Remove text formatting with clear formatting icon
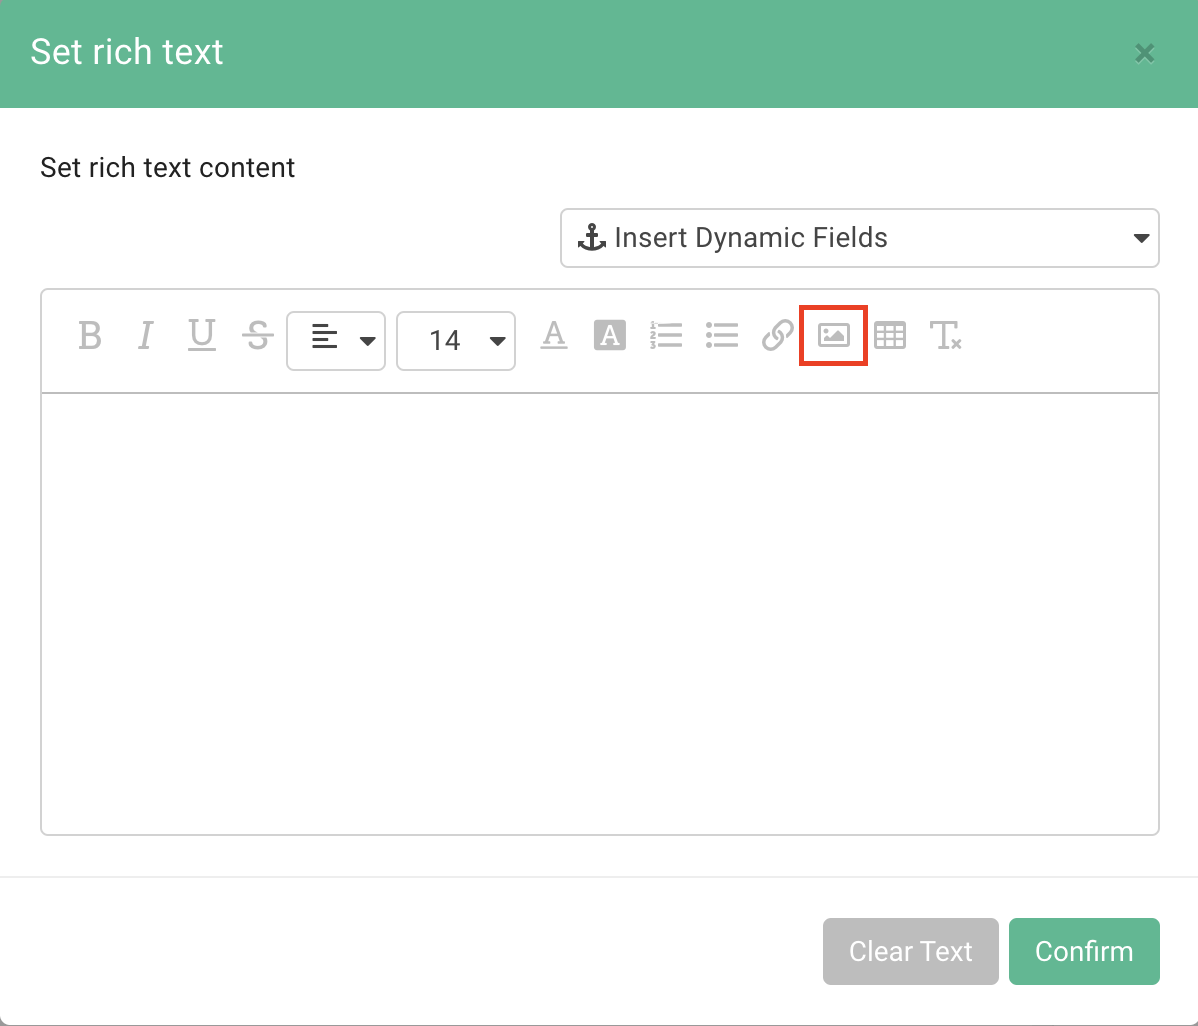Viewport: 1198px width, 1026px height. (x=946, y=336)
